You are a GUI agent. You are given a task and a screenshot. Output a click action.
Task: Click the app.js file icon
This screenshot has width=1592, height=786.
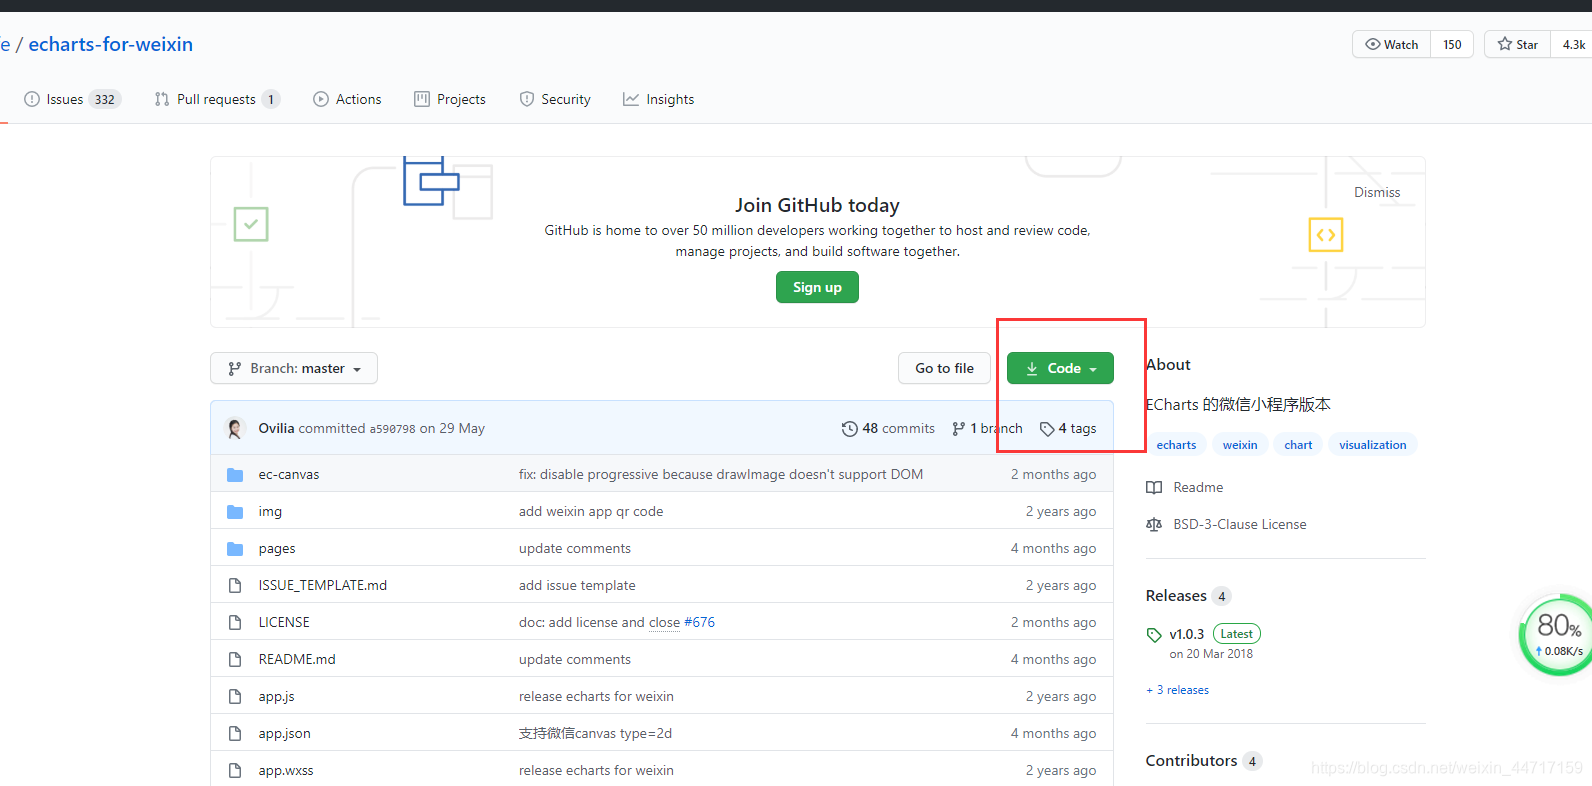(x=235, y=696)
